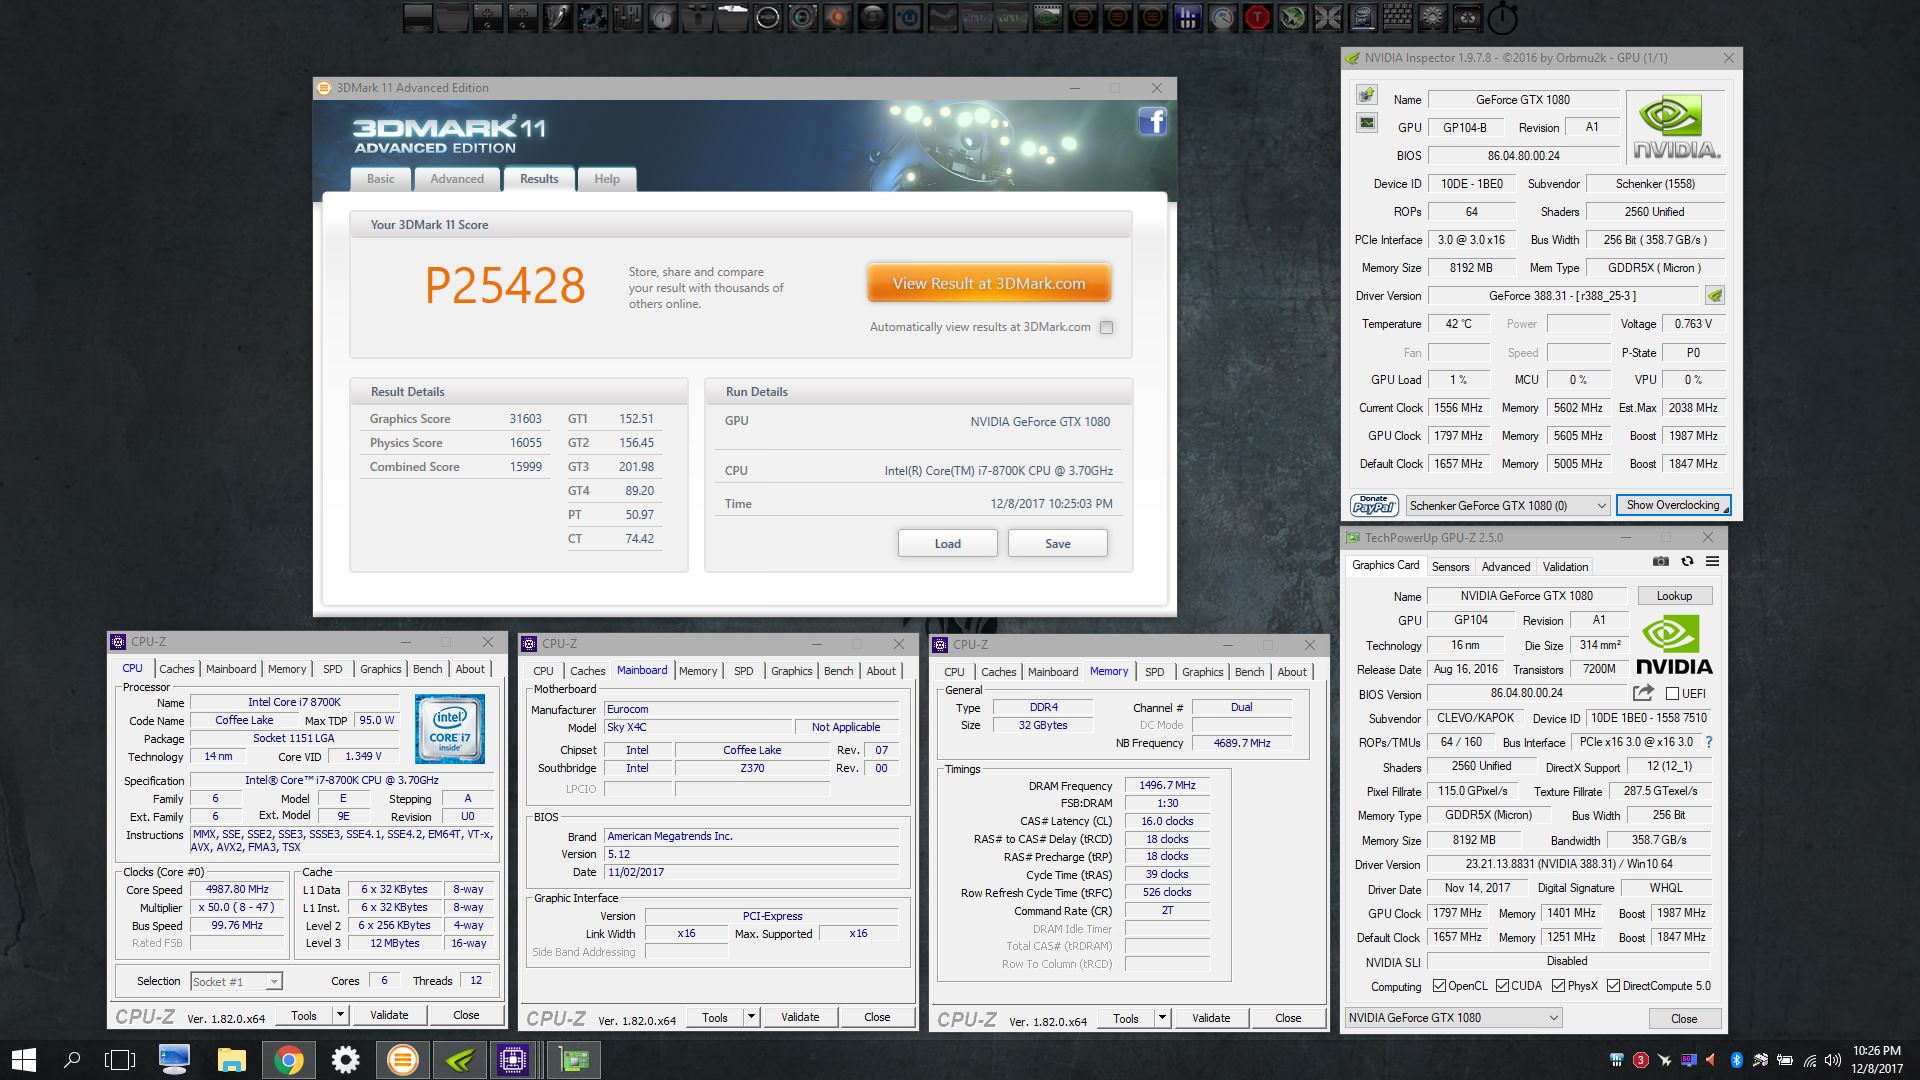This screenshot has height=1080, width=1920.
Task: Click Close button in GPU-Z
Action: coord(1683,1018)
